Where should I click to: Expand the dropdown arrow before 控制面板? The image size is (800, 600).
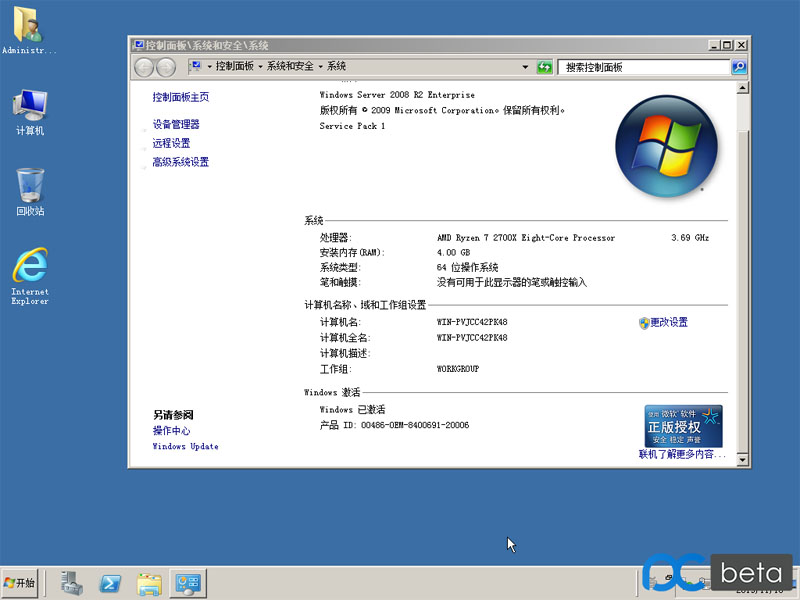(x=209, y=67)
